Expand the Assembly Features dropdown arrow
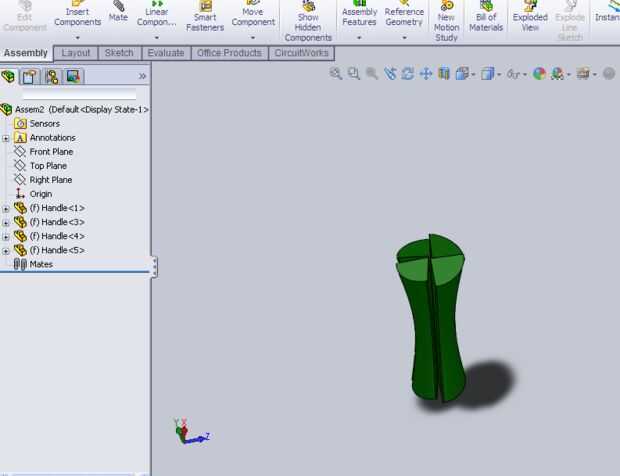Image resolution: width=620 pixels, height=476 pixels. coord(359,38)
